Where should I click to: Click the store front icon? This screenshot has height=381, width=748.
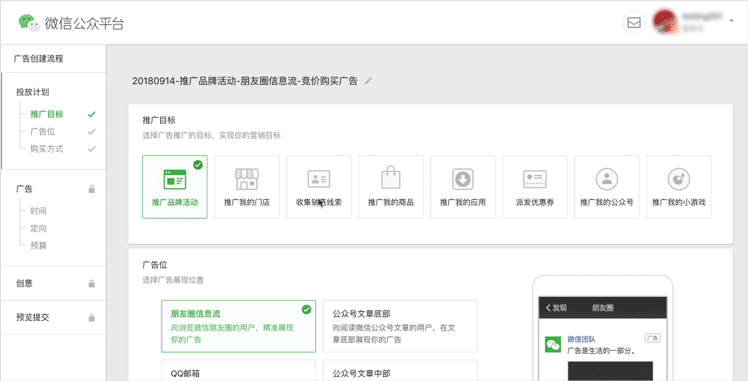click(247, 179)
